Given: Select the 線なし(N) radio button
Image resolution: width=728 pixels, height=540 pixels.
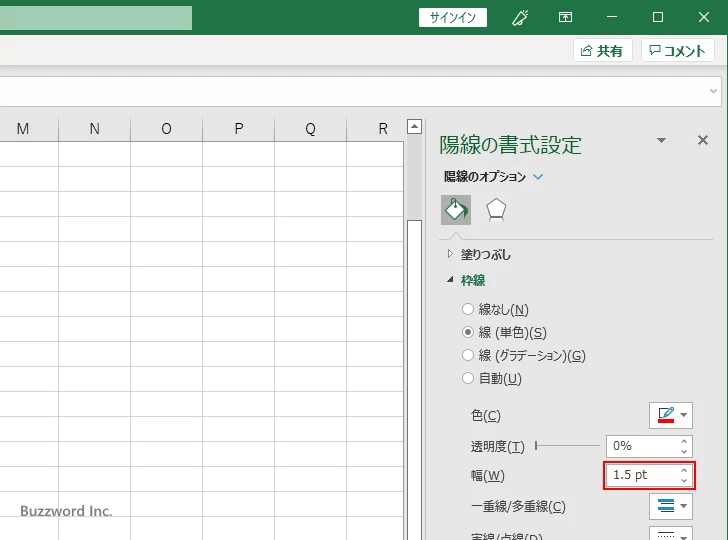Looking at the screenshot, I should pos(468,309).
